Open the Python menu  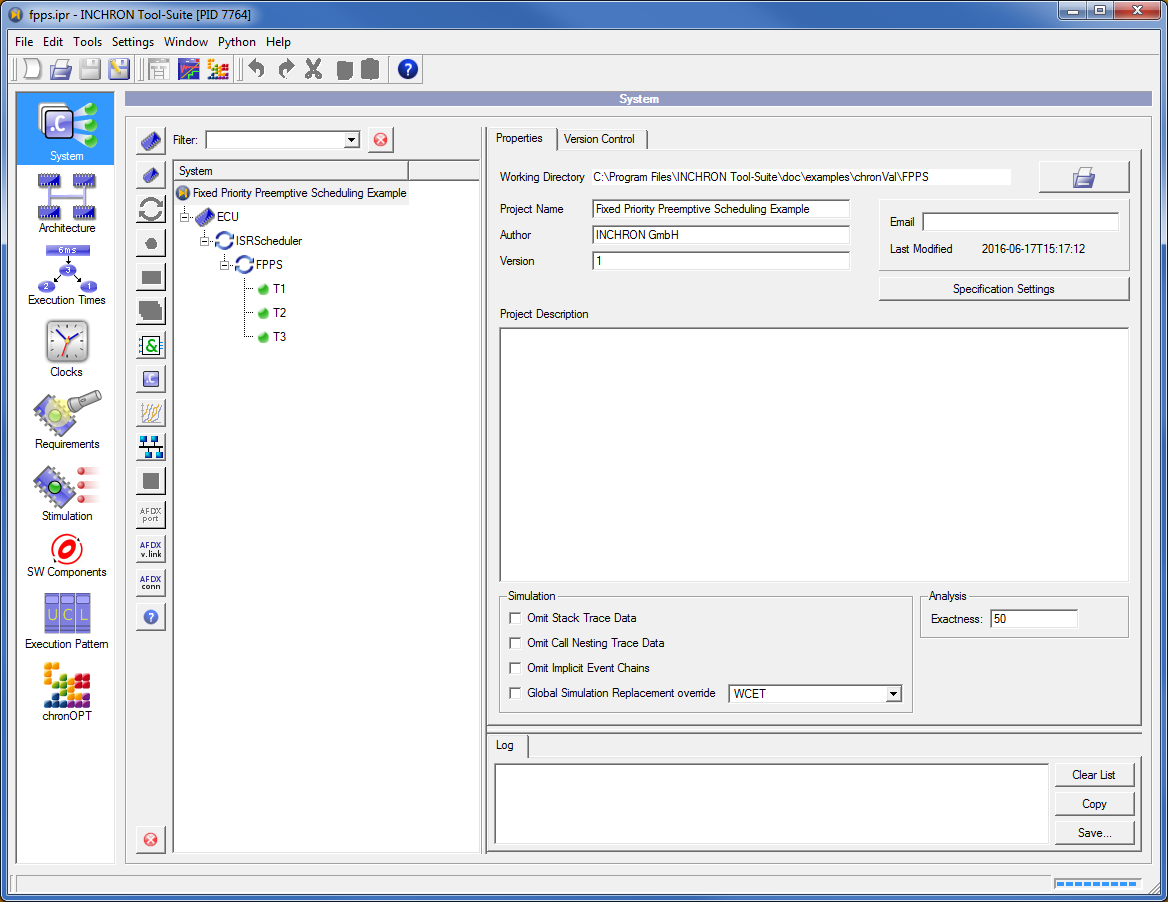pos(237,42)
